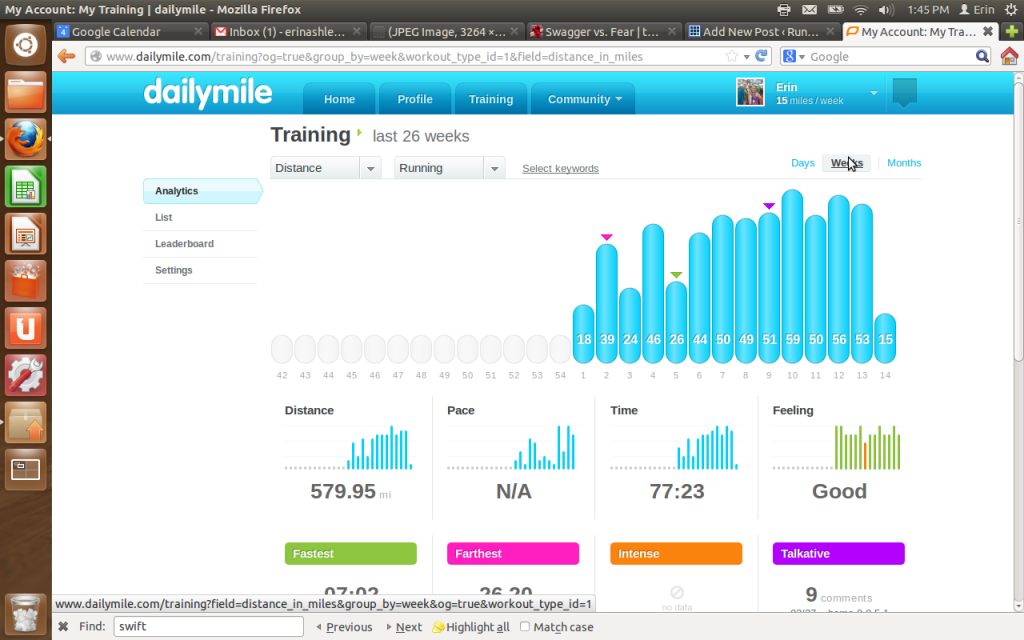This screenshot has width=1024, height=640.
Task: Launch LibreOffice Calc spreadsheet icon
Action: [25, 187]
